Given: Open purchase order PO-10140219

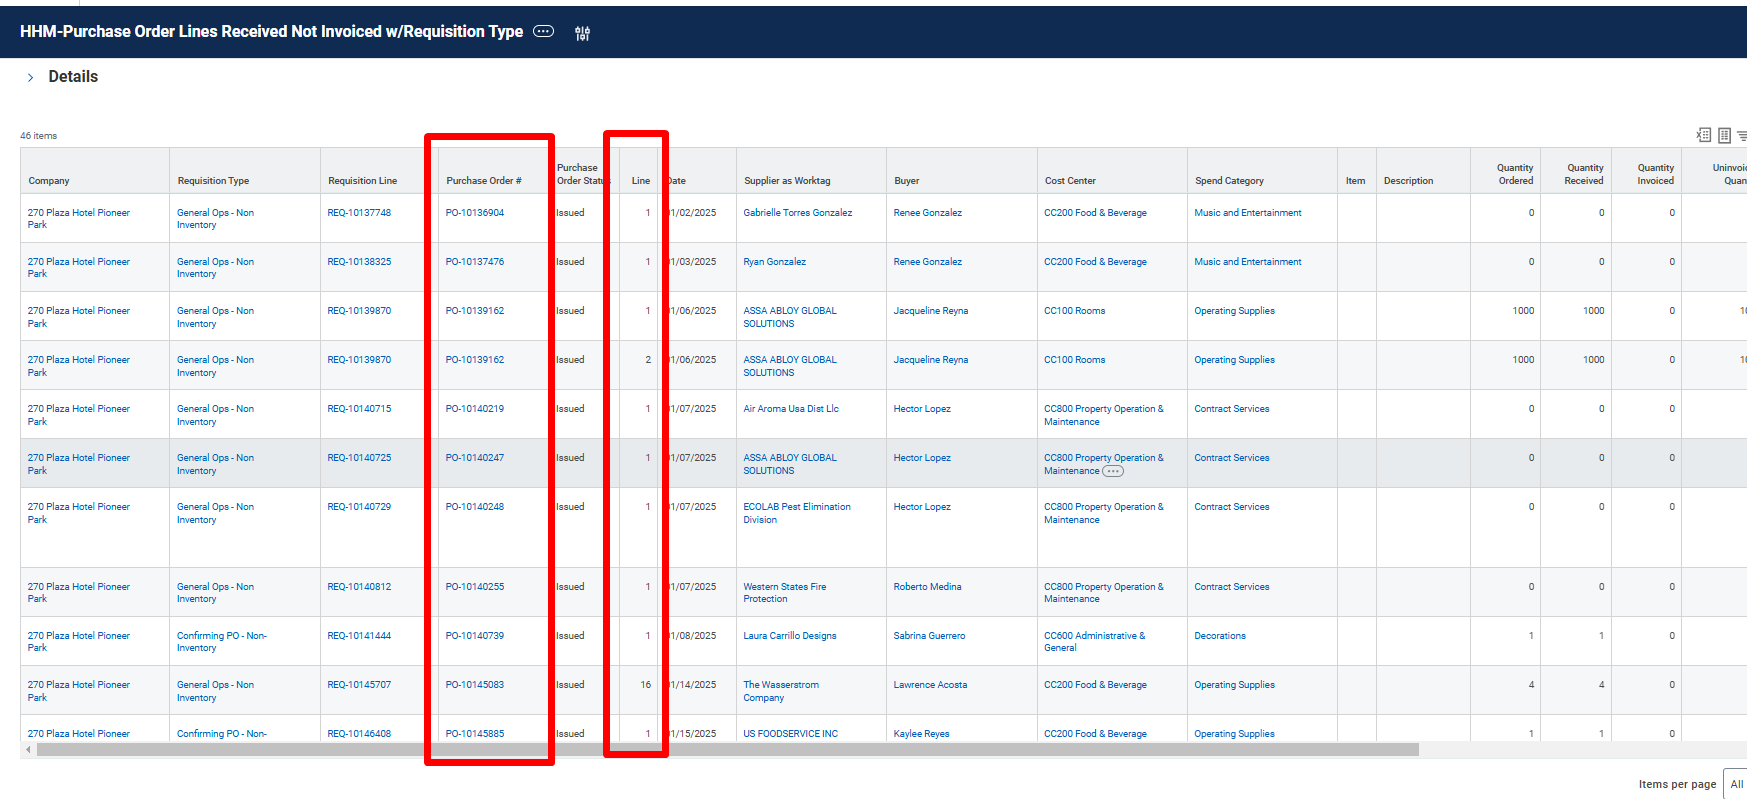Looking at the screenshot, I should pyautogui.click(x=475, y=409).
